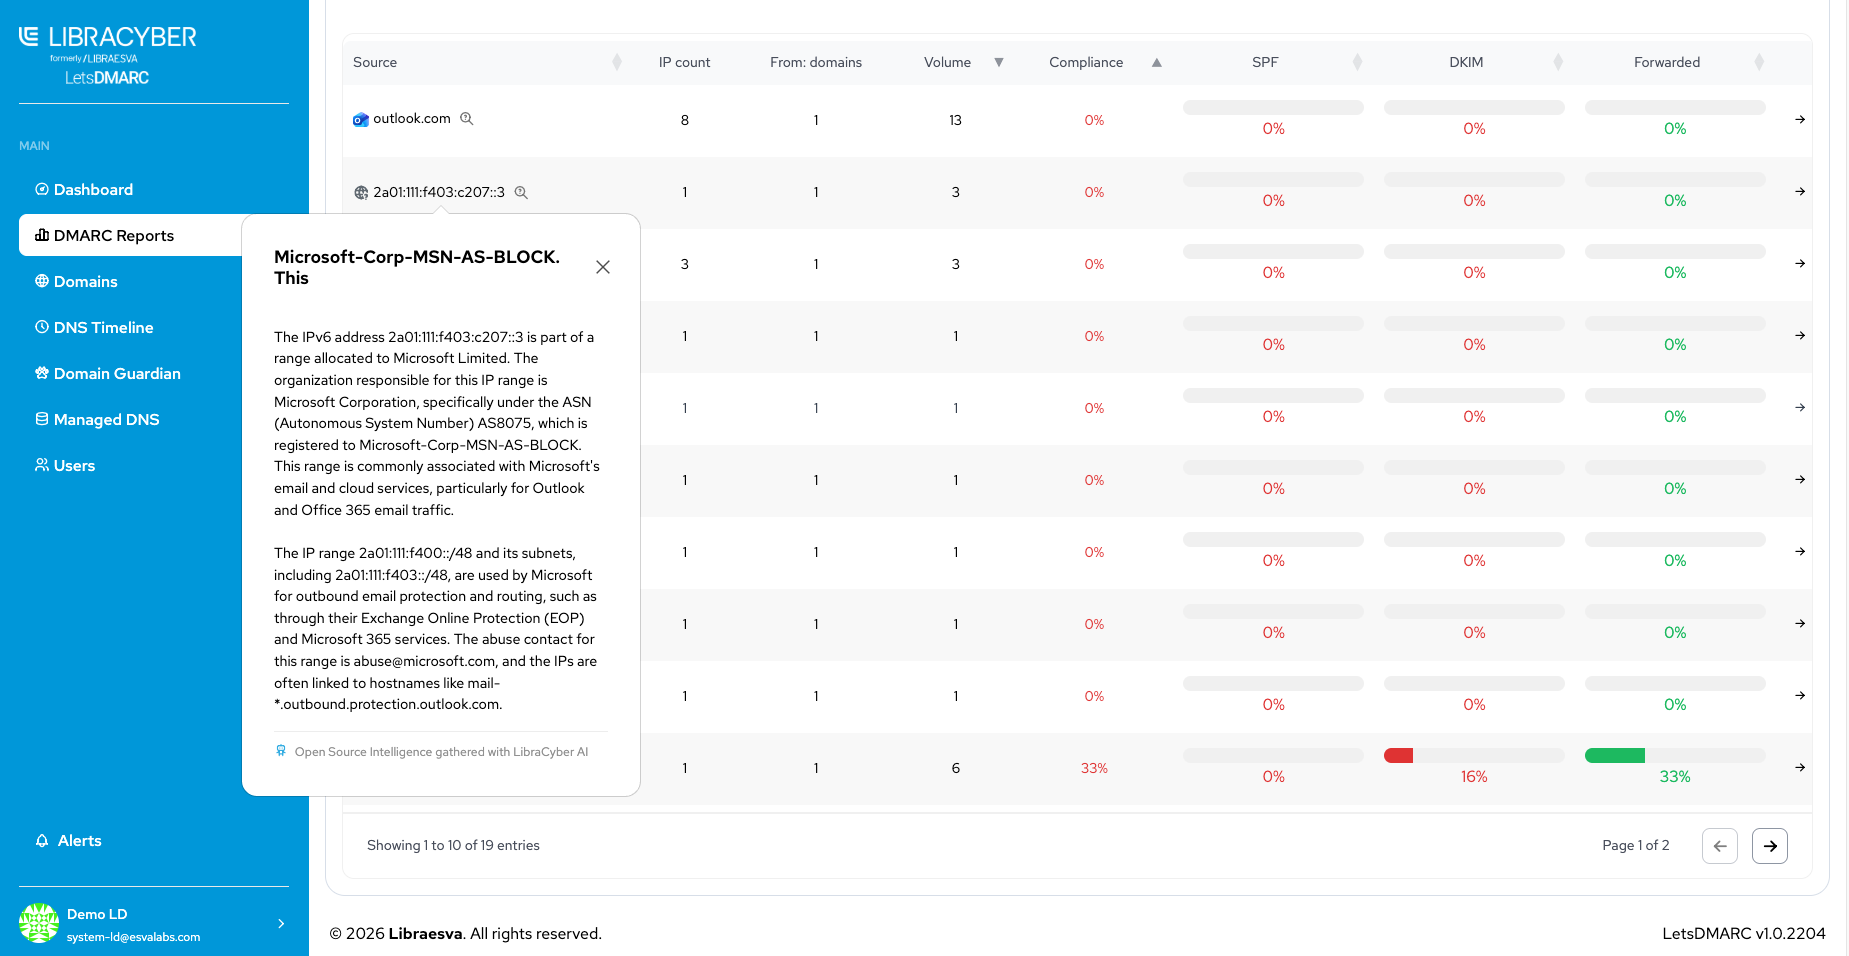The height and width of the screenshot is (956, 1849).
Task: Expand the Demo LD account chevron
Action: [281, 924]
